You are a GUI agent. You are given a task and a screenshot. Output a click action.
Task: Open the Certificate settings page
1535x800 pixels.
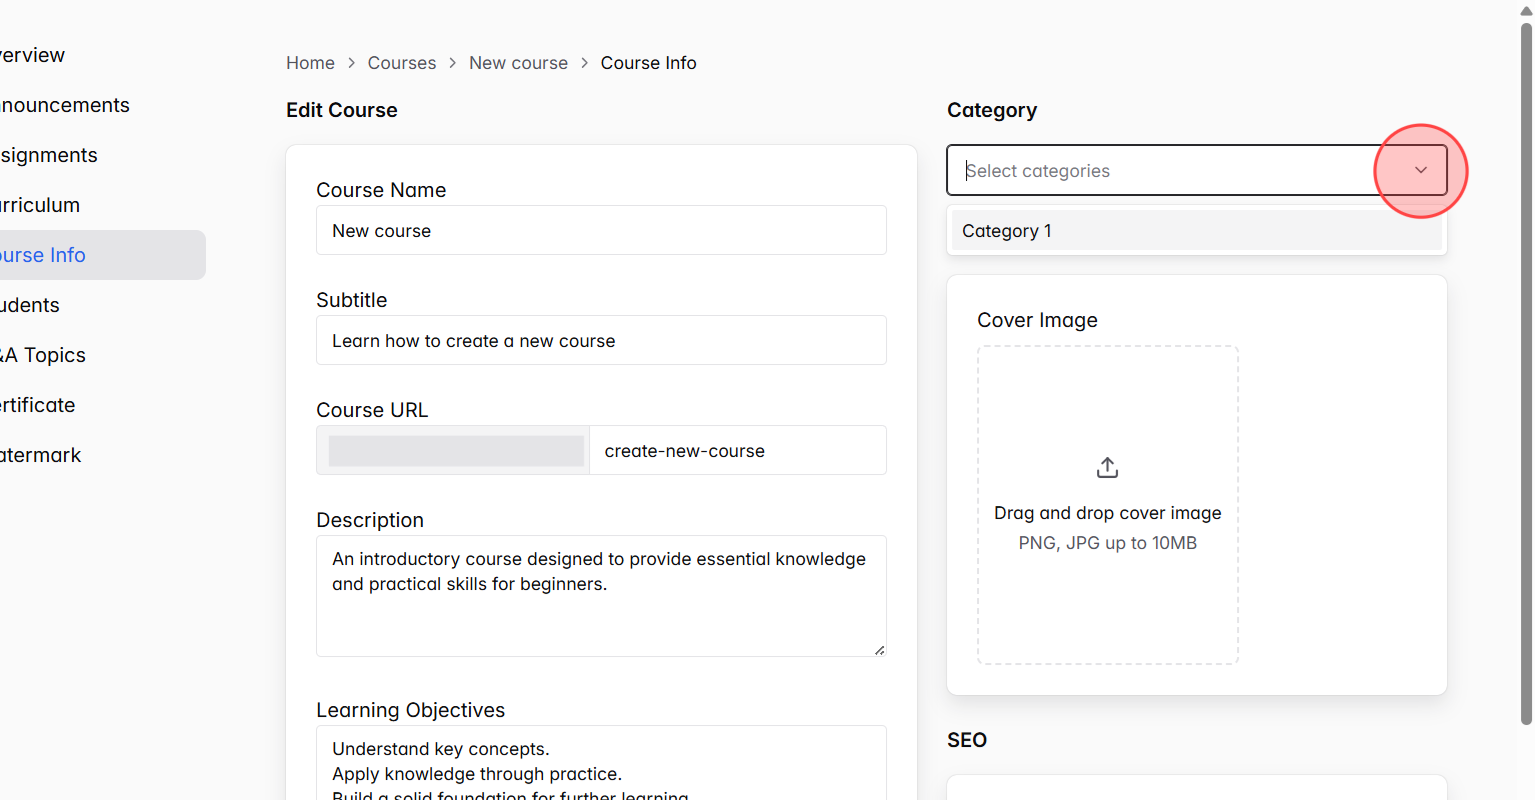pos(36,405)
